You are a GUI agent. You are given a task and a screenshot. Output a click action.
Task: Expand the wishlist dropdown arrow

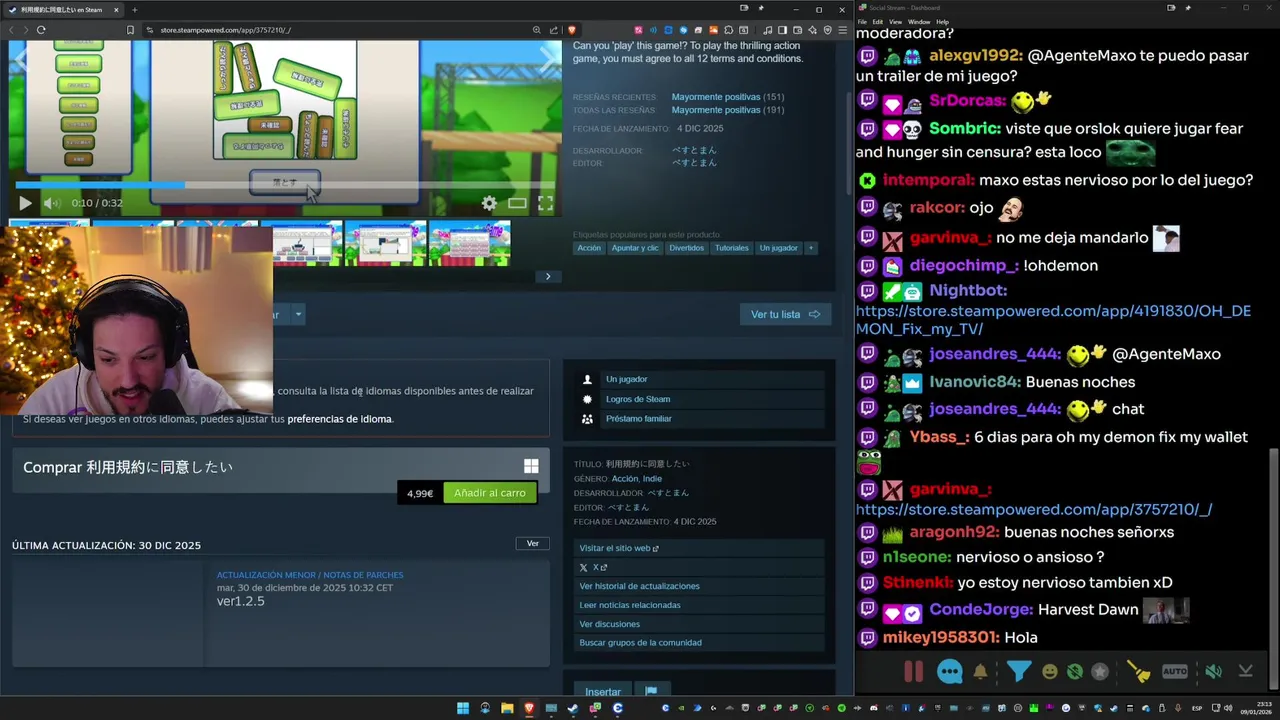click(x=298, y=314)
